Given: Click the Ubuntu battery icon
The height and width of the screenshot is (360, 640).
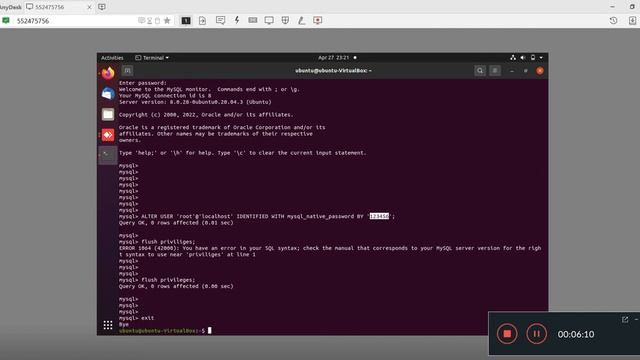Looking at the screenshot, I should (533, 58).
